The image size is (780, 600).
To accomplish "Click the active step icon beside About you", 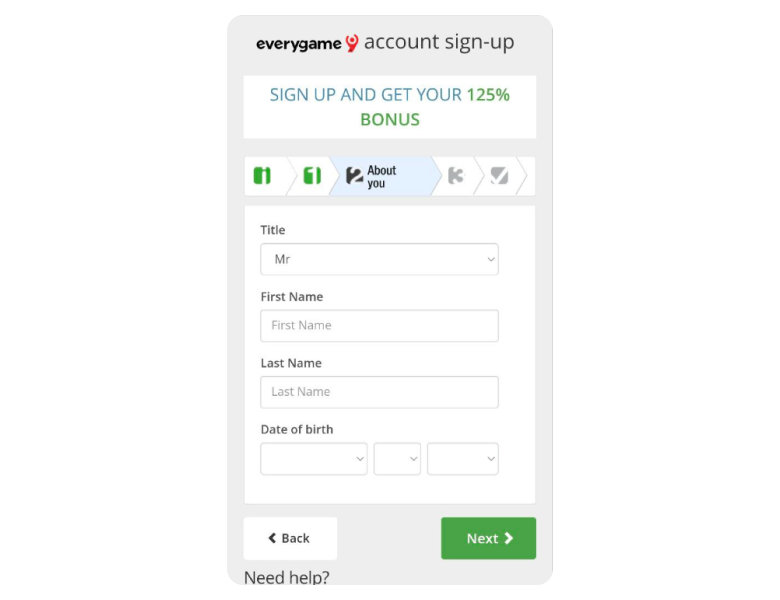I will [x=354, y=176].
